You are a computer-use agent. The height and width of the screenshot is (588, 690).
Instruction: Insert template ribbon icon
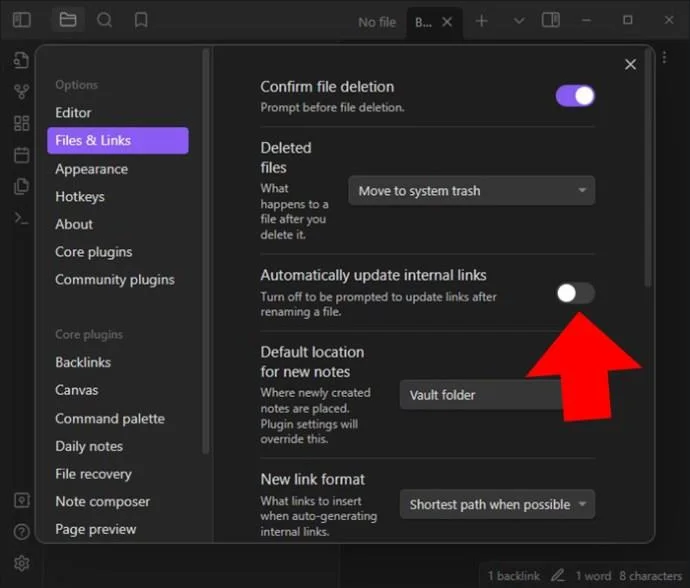21,186
